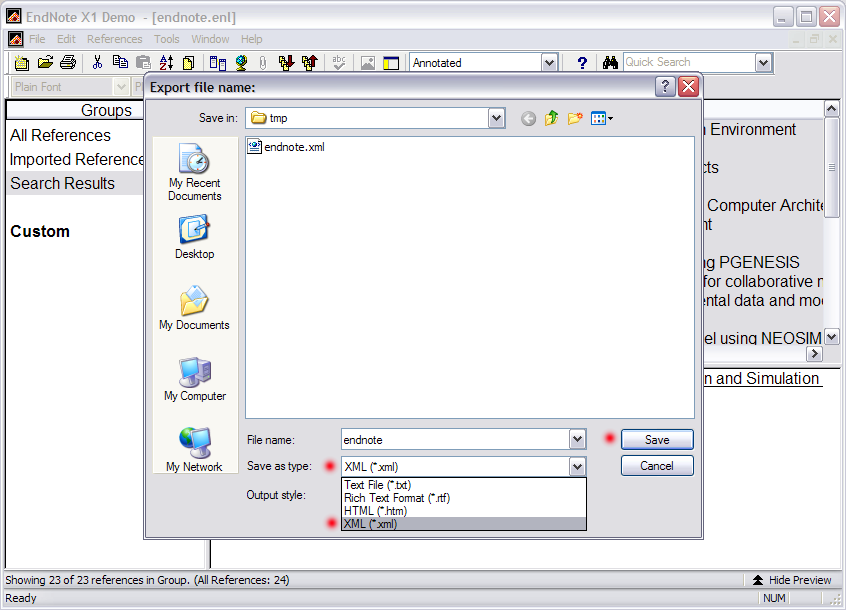Open the View Menu icon in the dialog
Image resolution: width=846 pixels, height=610 pixels.
coord(601,118)
